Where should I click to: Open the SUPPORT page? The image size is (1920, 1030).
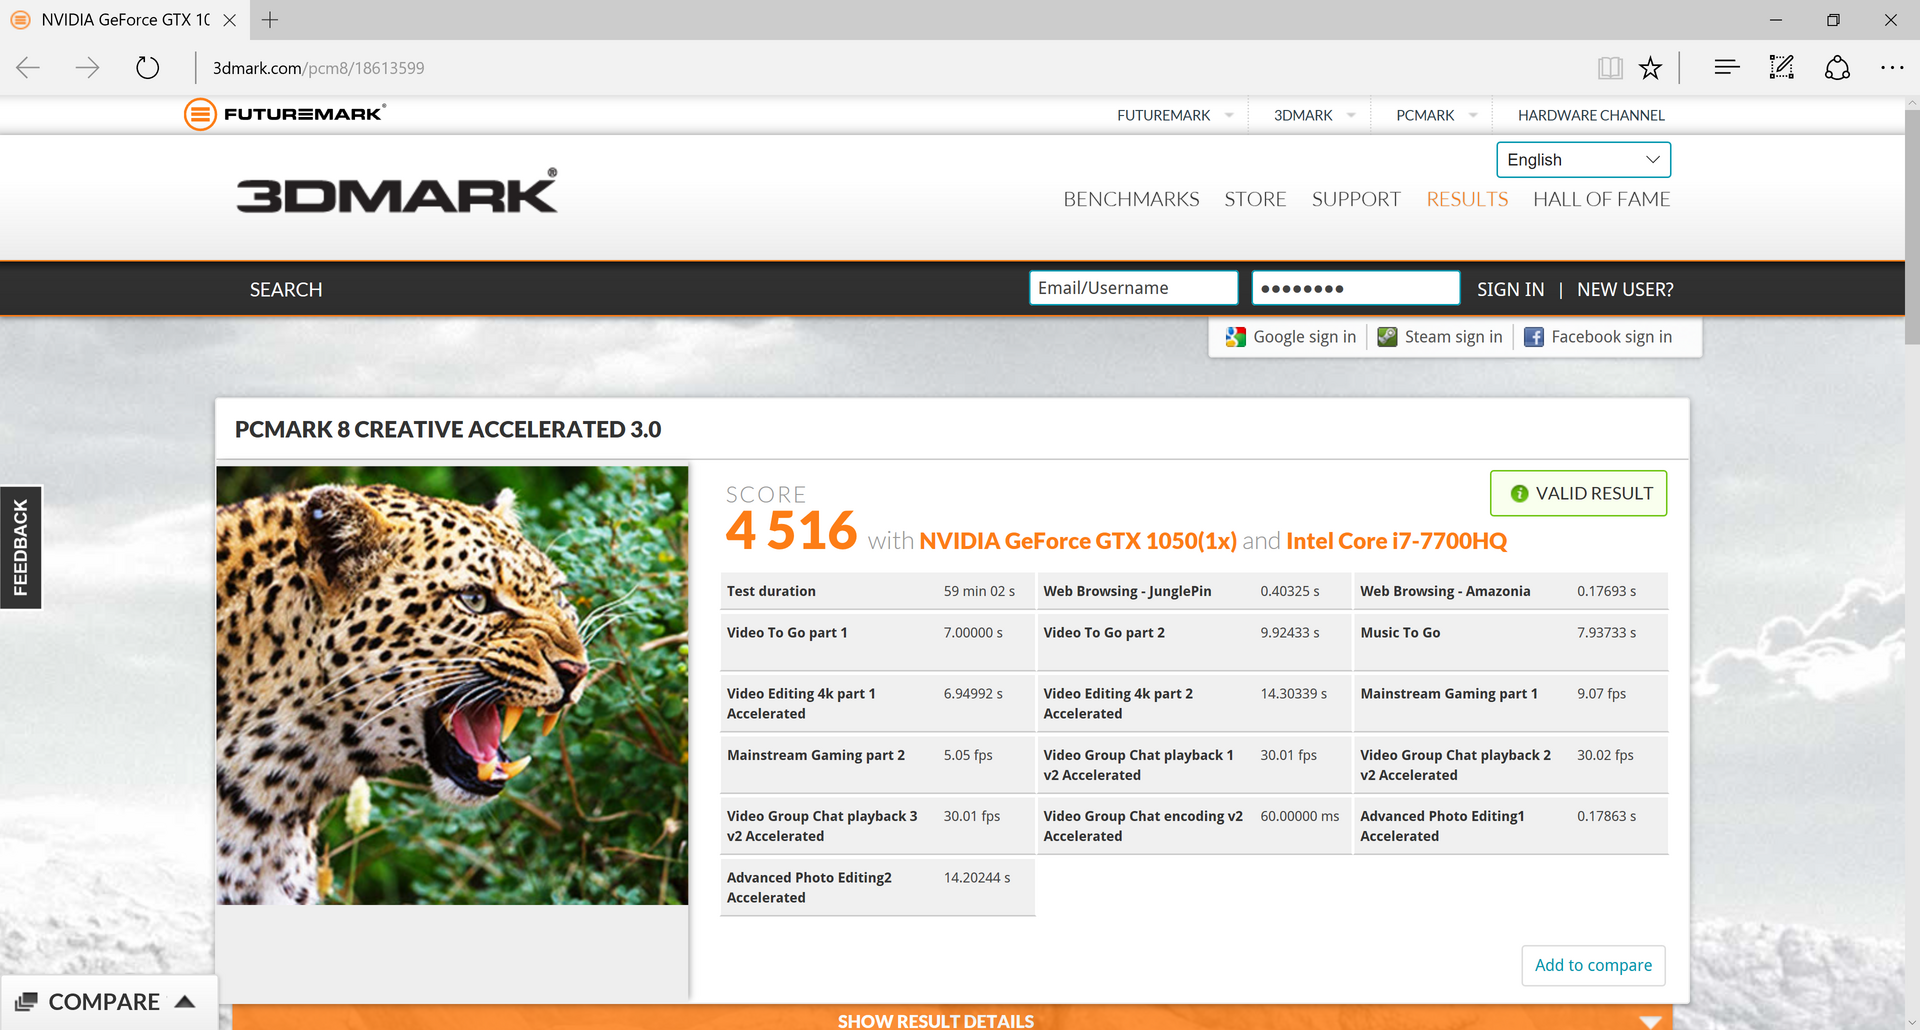1356,199
